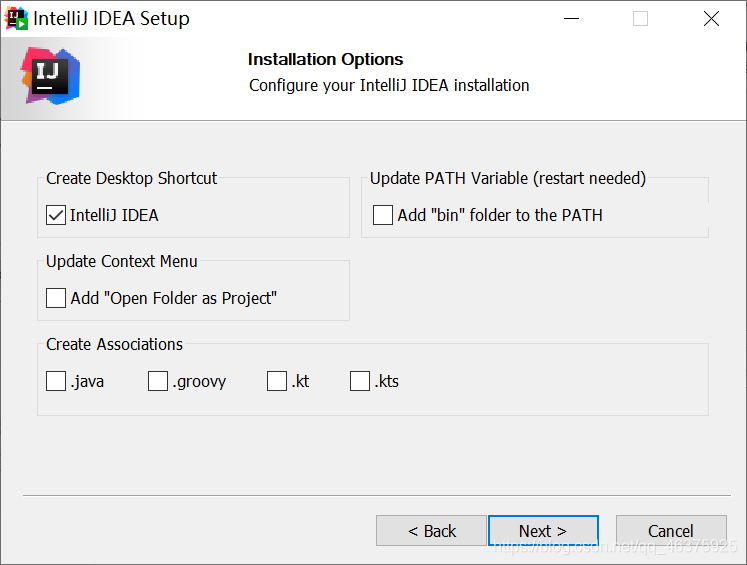Click the "Installation Options" heading
Image resolution: width=747 pixels, height=565 pixels.
325,59
